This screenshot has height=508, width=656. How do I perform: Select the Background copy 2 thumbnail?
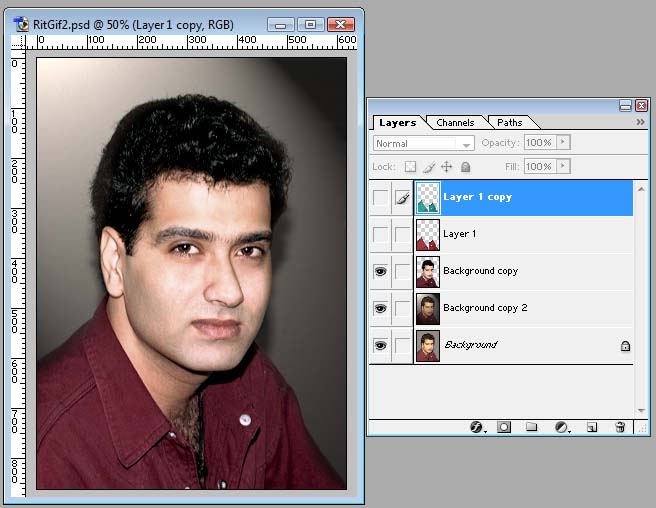pos(428,308)
